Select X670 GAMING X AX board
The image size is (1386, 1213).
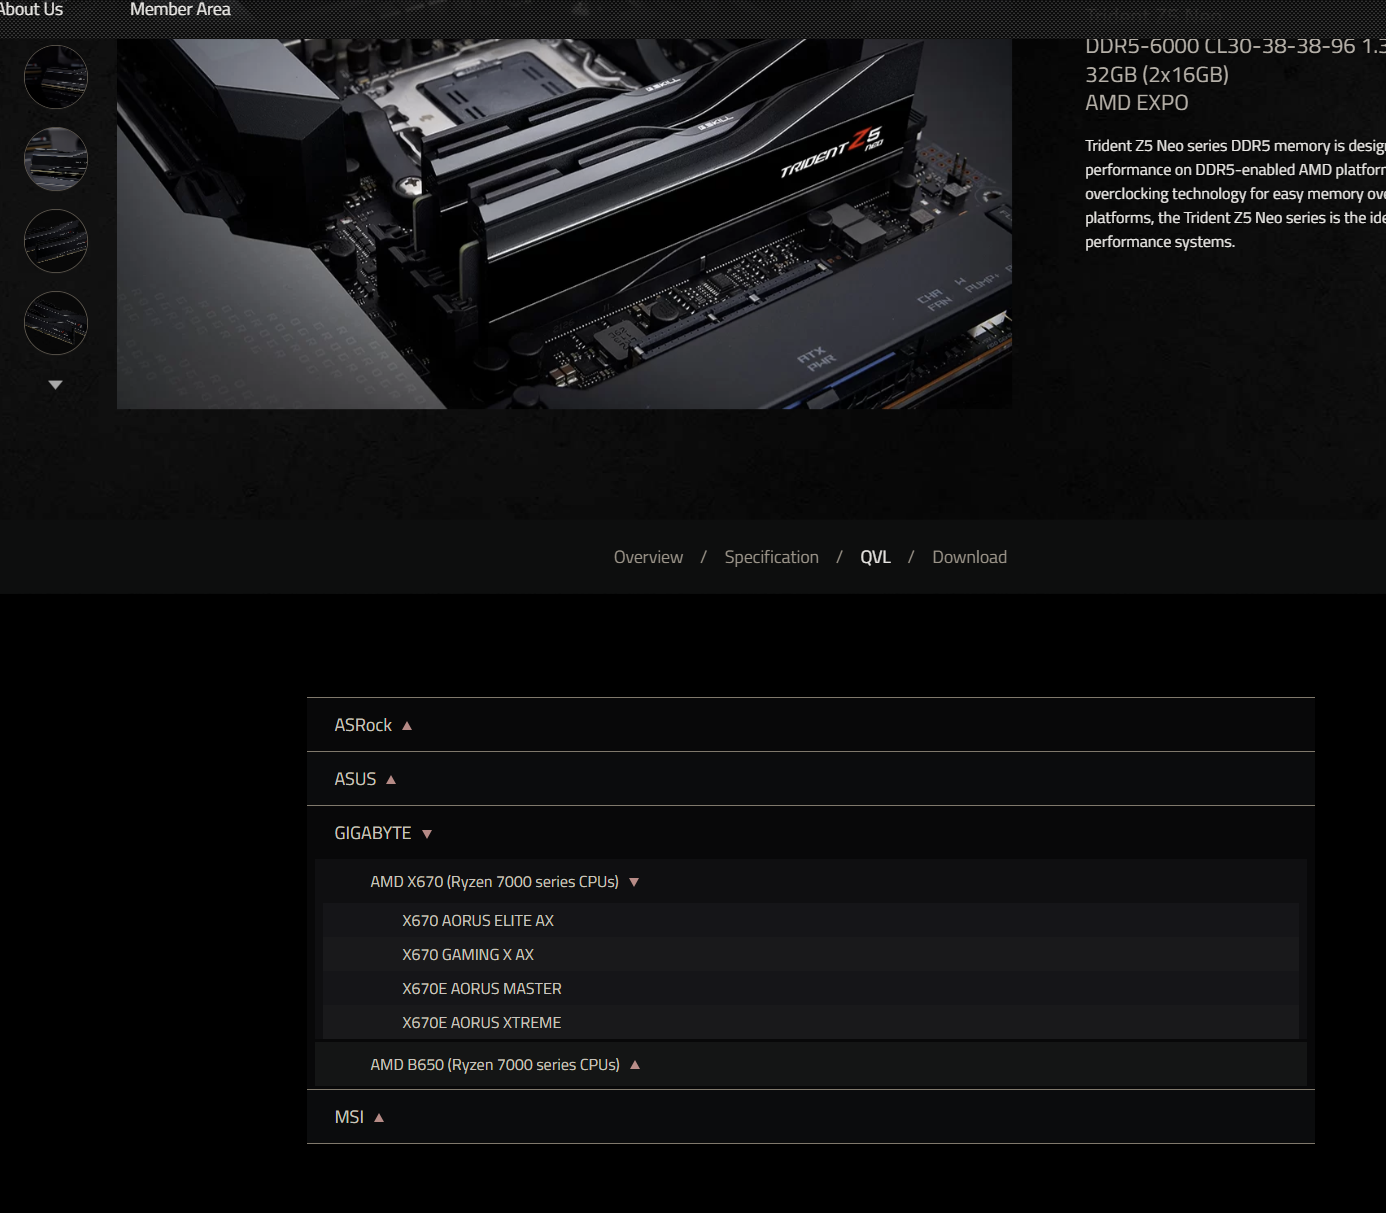tap(810, 955)
